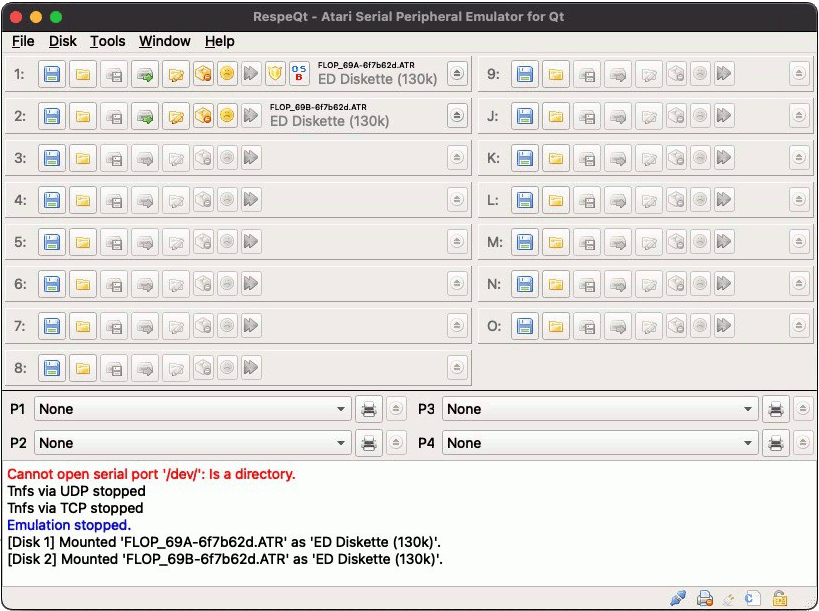Expand the P3 printer selection combo box
Screen dimensions: 819x611
click(601, 409)
